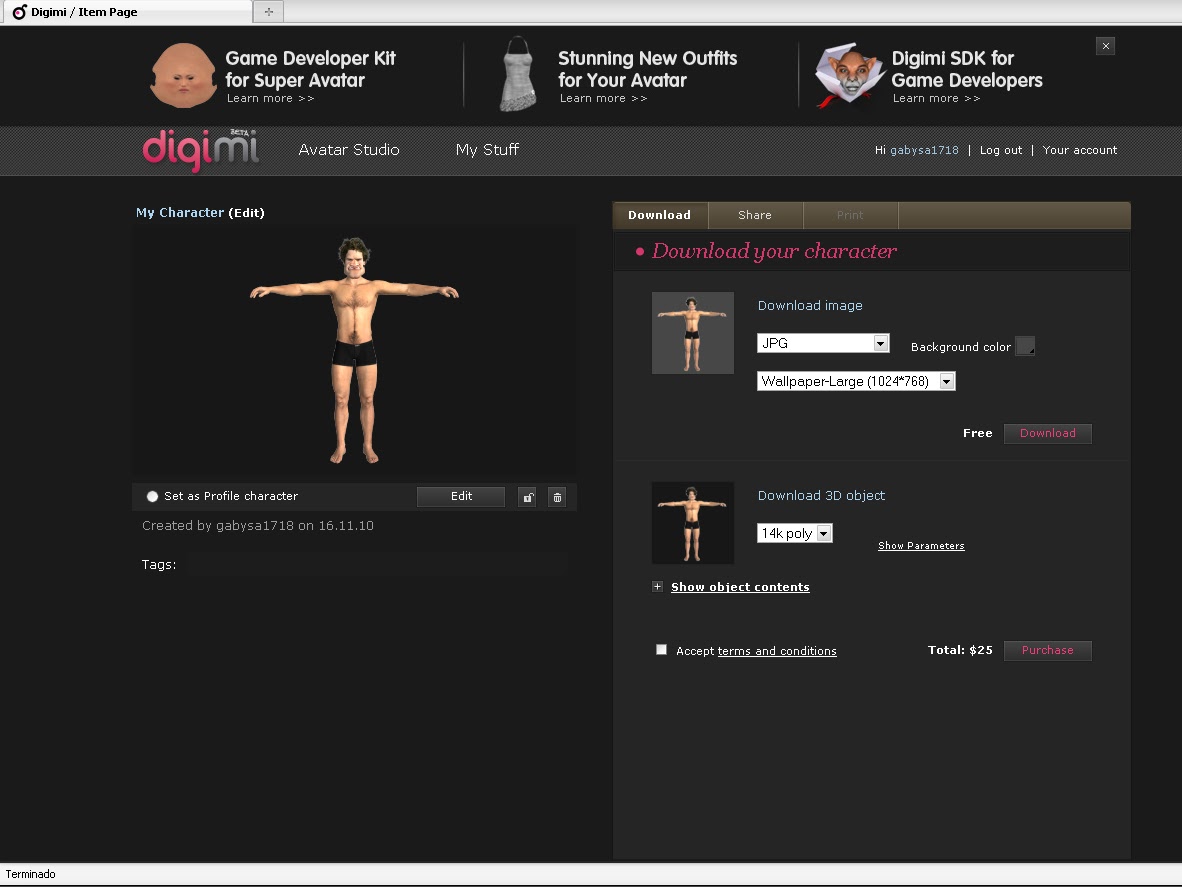Click the Download 3D object thumbnail

tap(693, 523)
